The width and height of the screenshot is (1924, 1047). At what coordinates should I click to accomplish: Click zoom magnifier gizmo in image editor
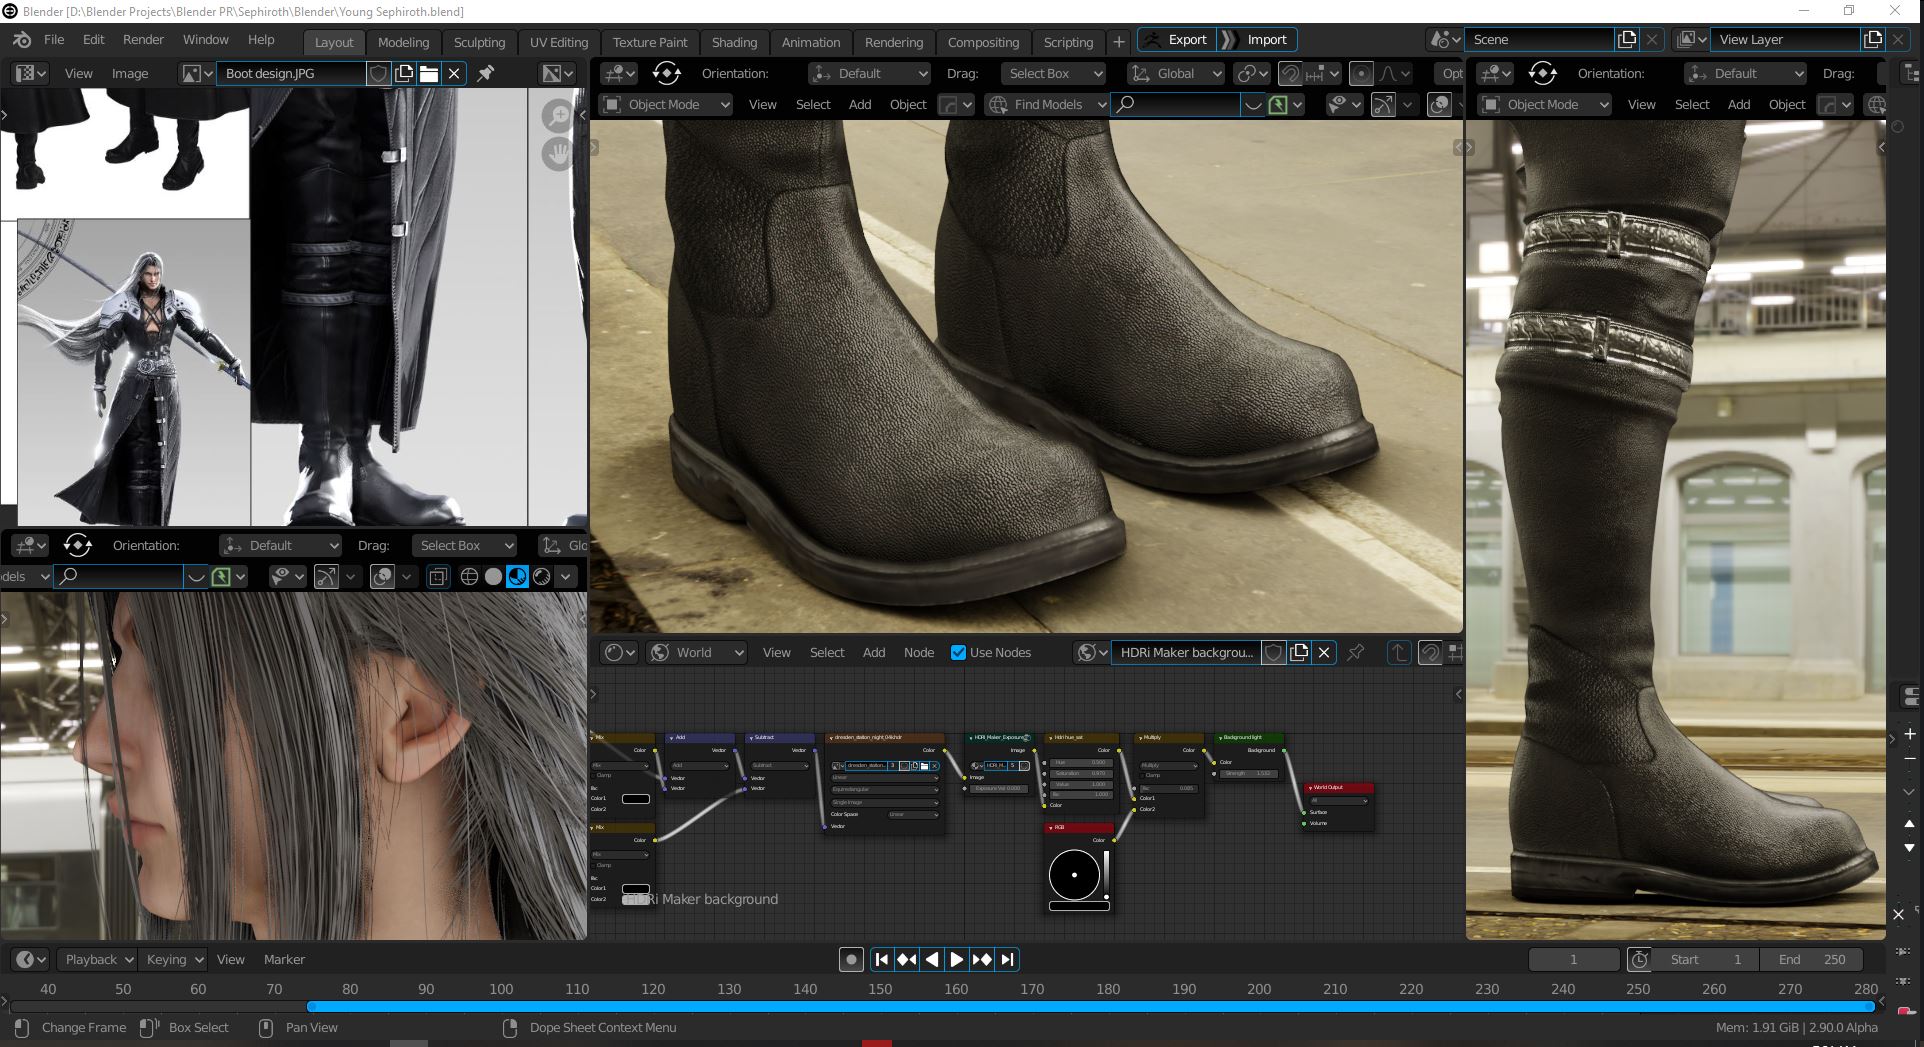coord(557,116)
